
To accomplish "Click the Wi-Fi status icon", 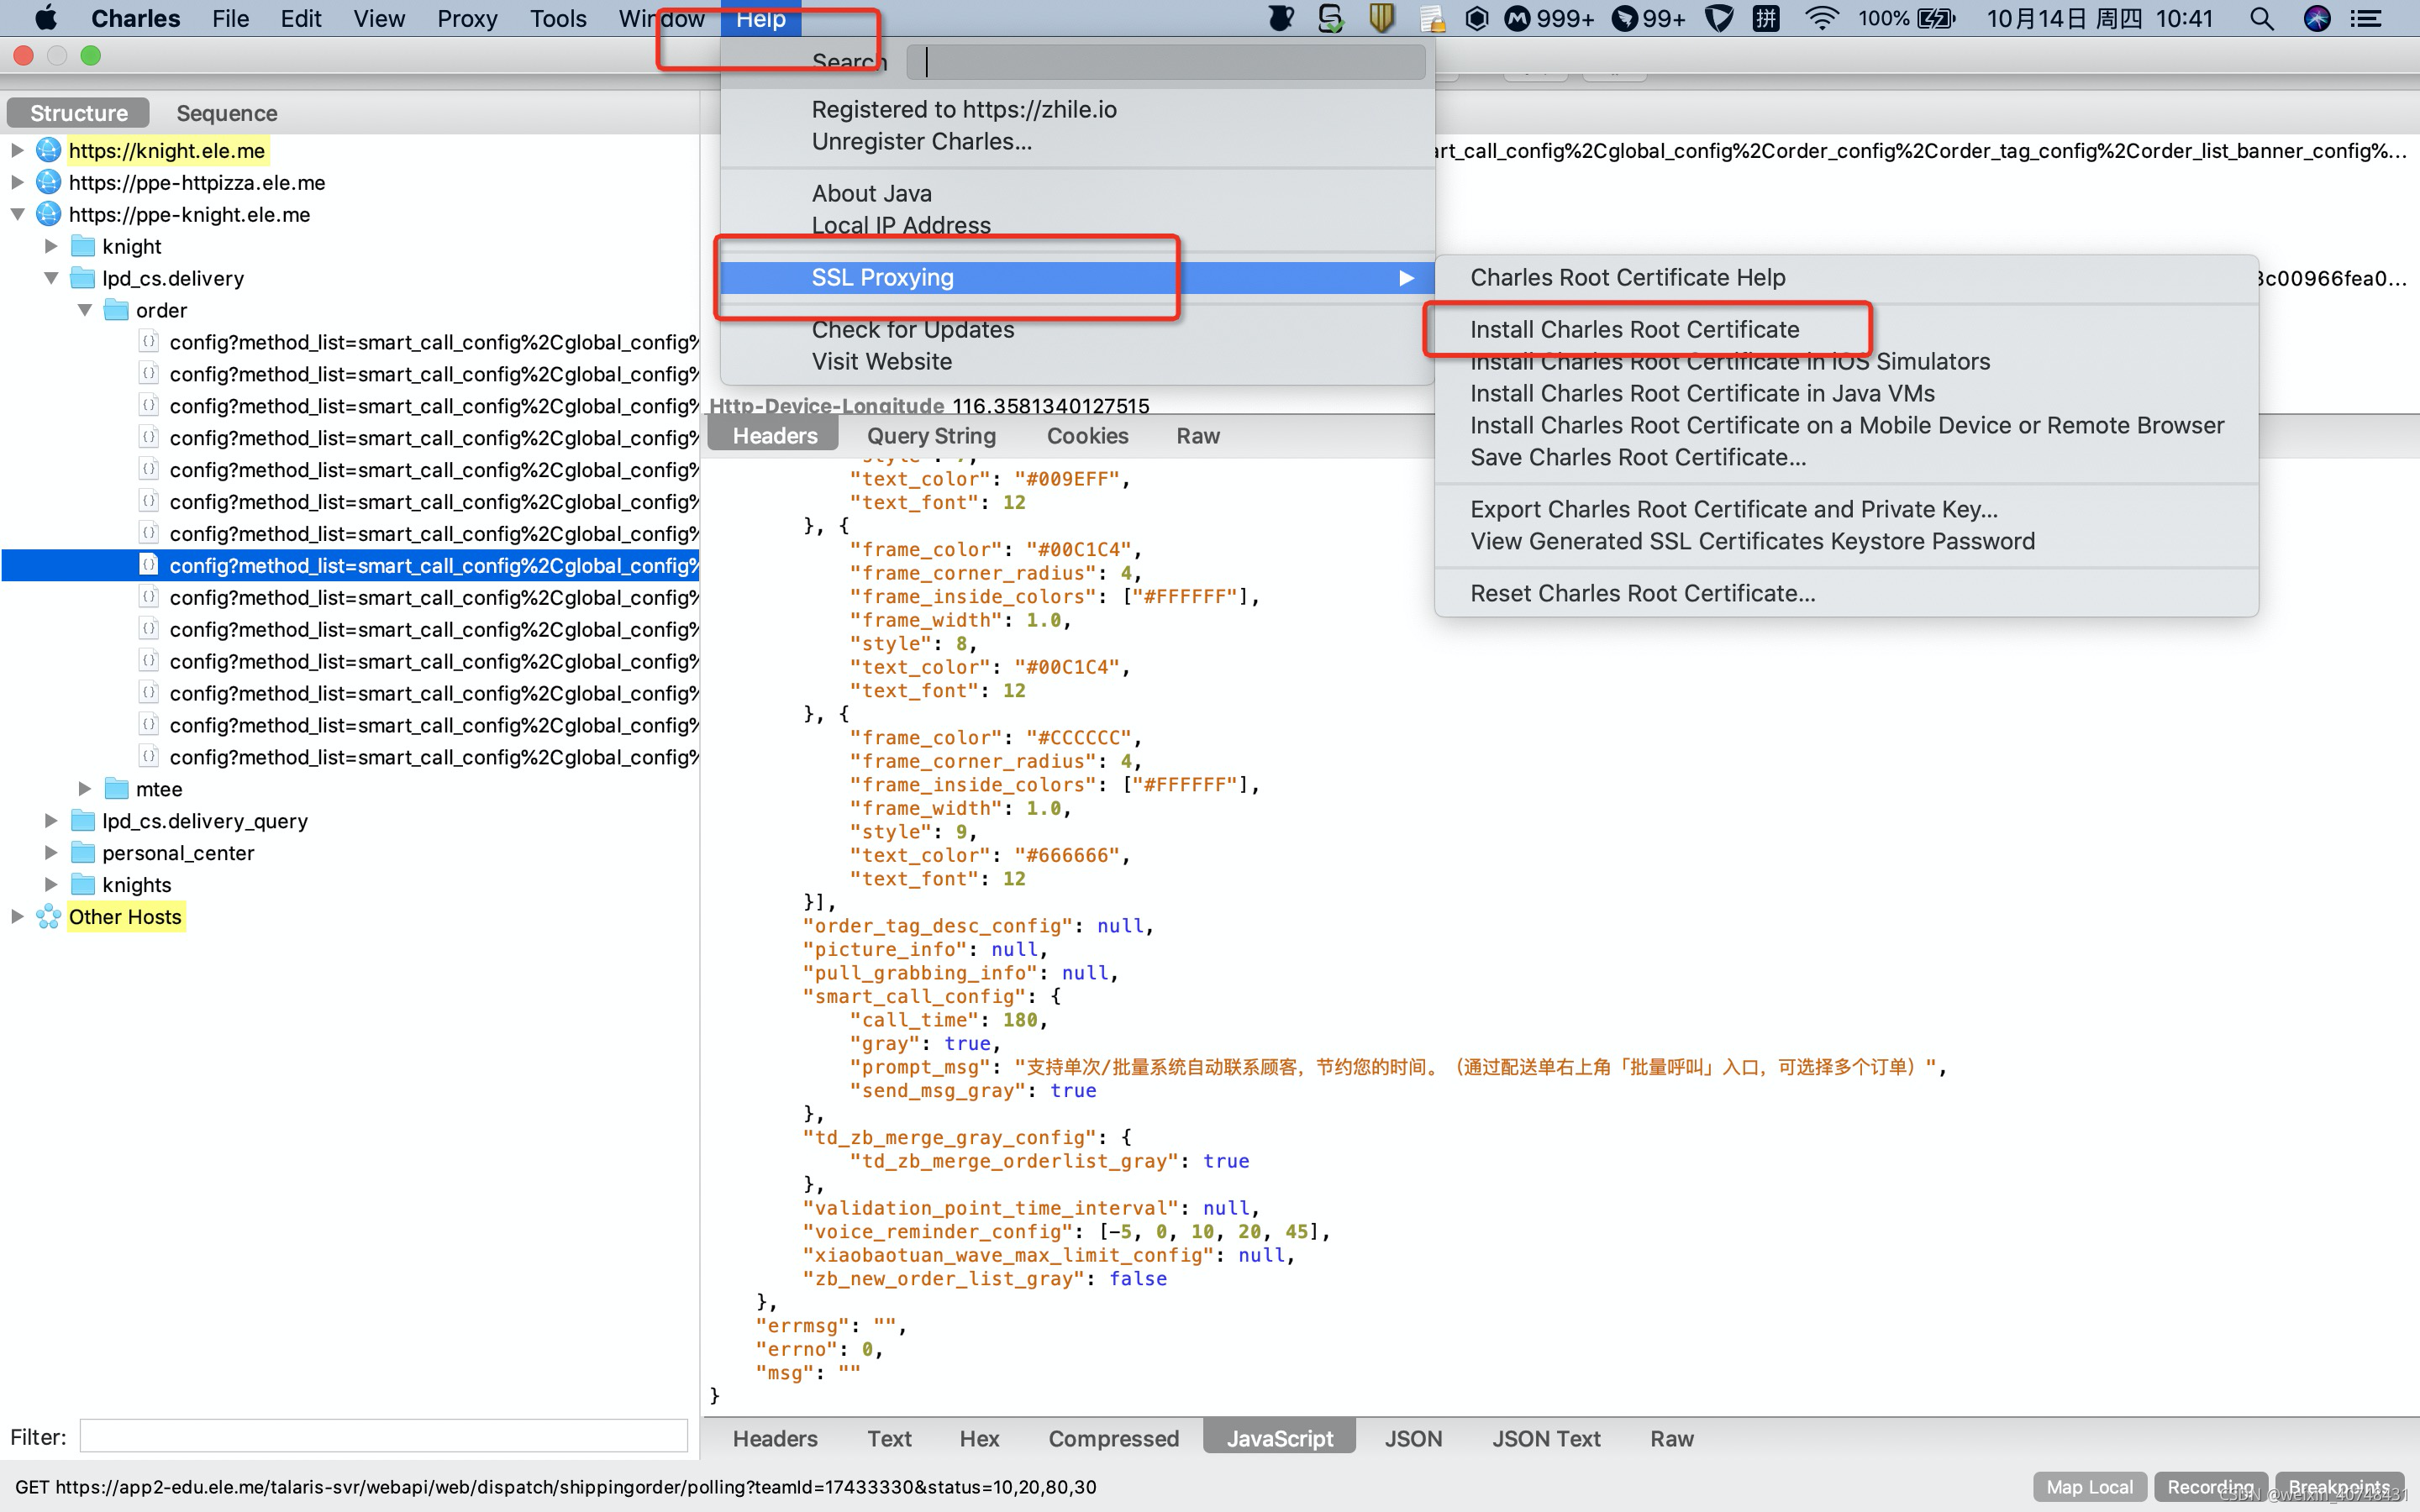I will coord(1821,18).
